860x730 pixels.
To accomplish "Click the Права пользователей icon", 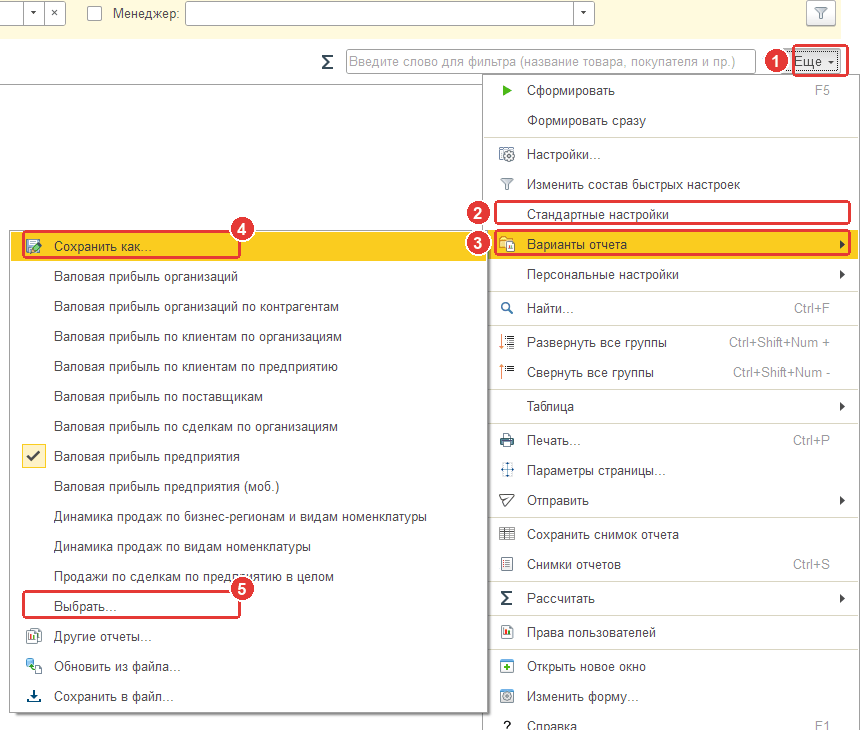I will pos(507,632).
